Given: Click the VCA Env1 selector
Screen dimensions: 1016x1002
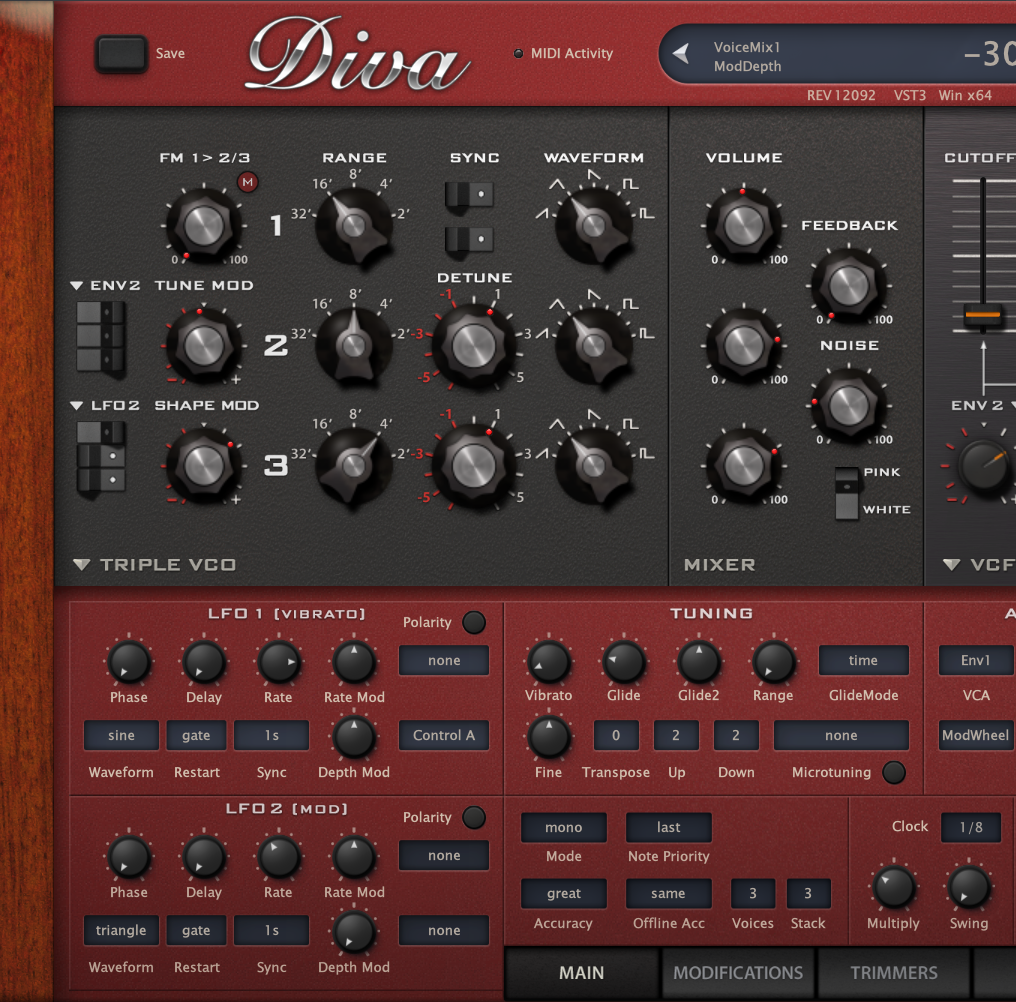Looking at the screenshot, I should 976,660.
